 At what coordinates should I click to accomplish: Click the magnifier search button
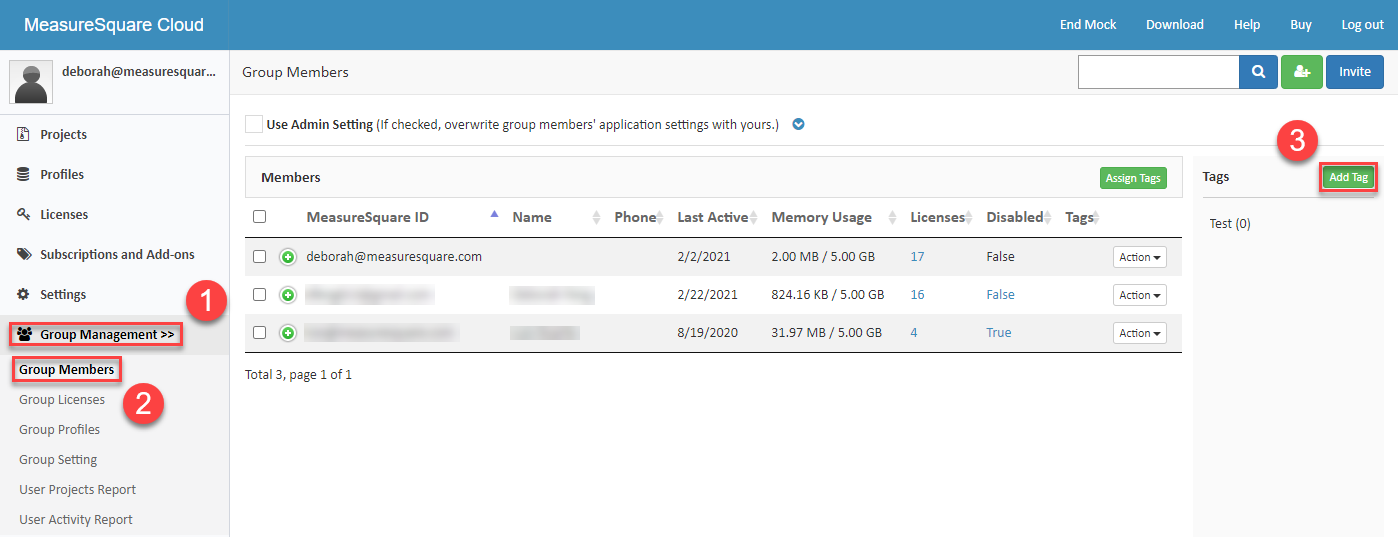tap(1259, 72)
